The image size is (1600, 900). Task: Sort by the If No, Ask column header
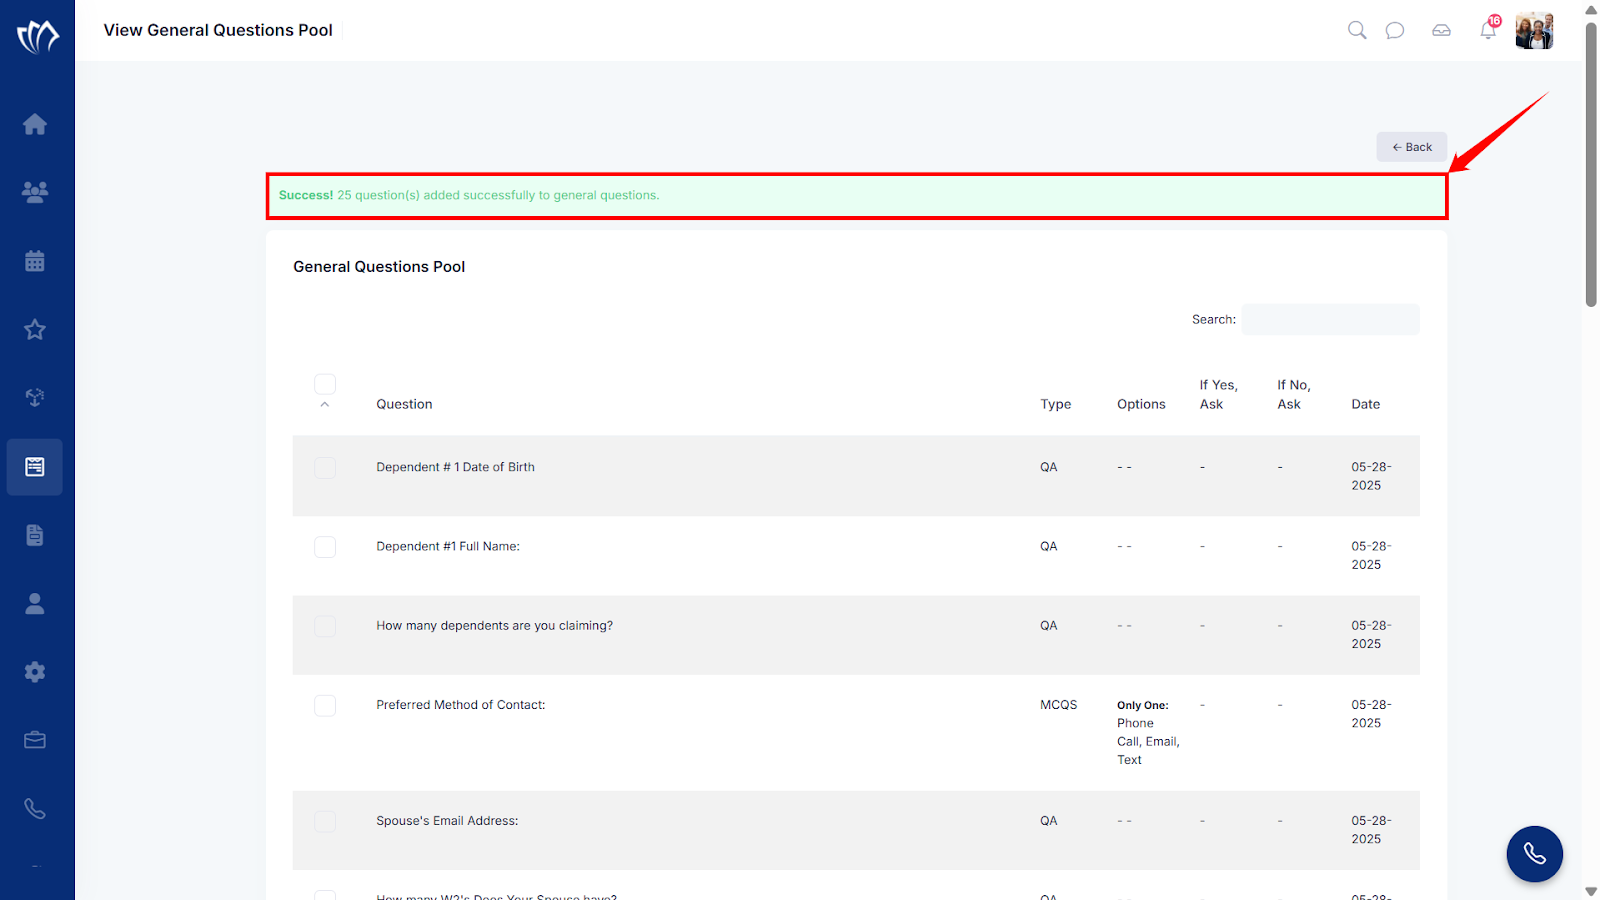coord(1293,395)
